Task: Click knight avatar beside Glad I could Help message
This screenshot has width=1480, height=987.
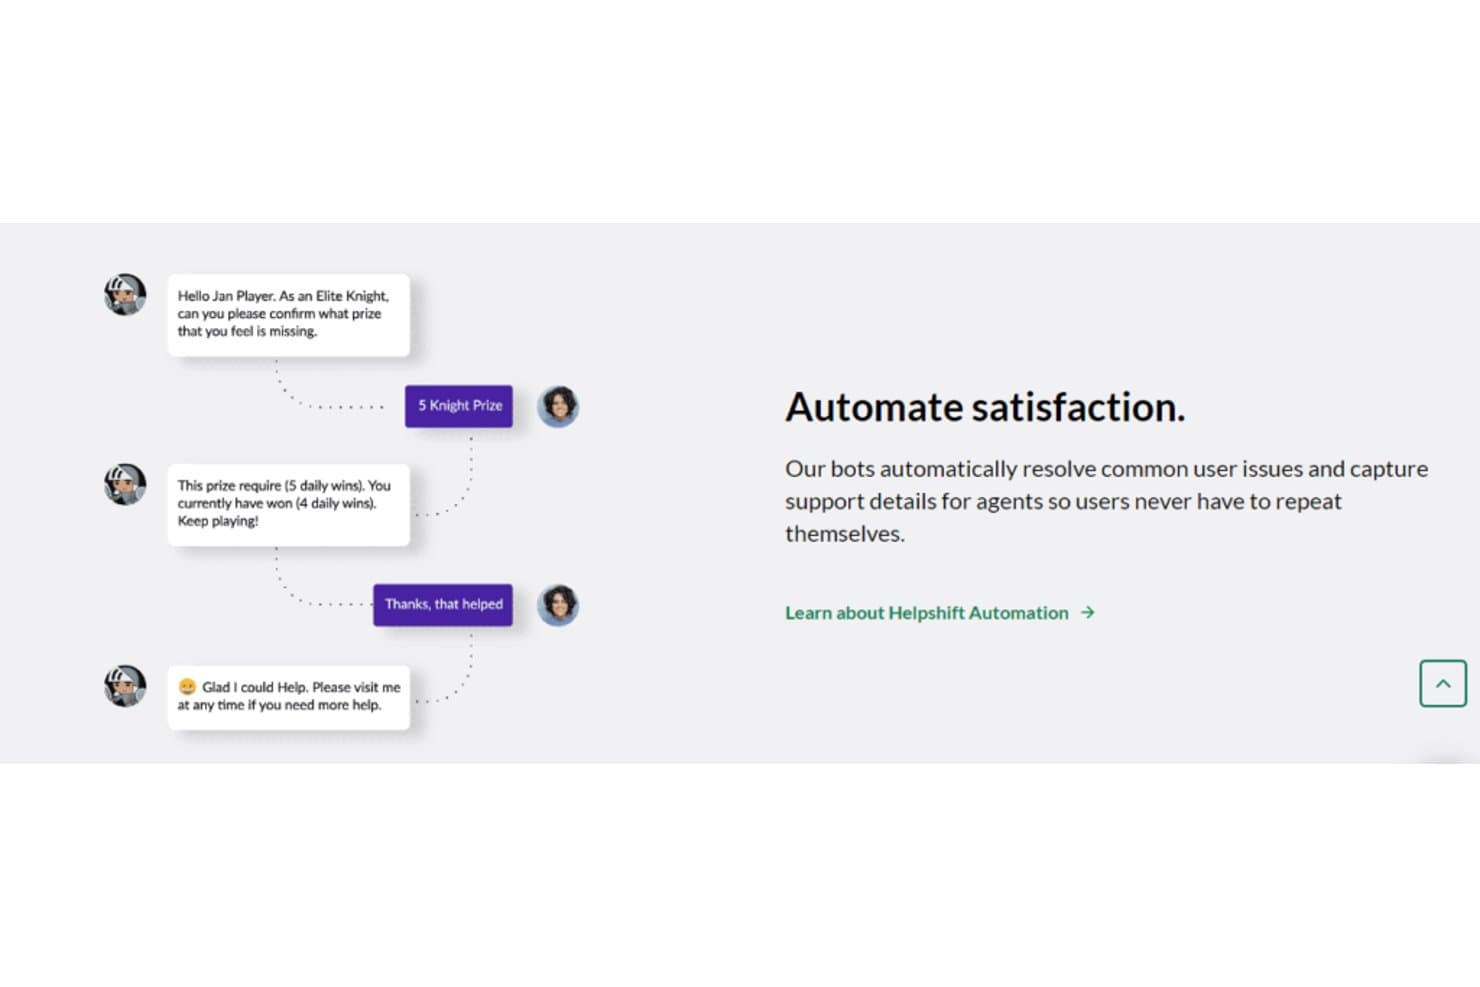Action: pos(125,686)
